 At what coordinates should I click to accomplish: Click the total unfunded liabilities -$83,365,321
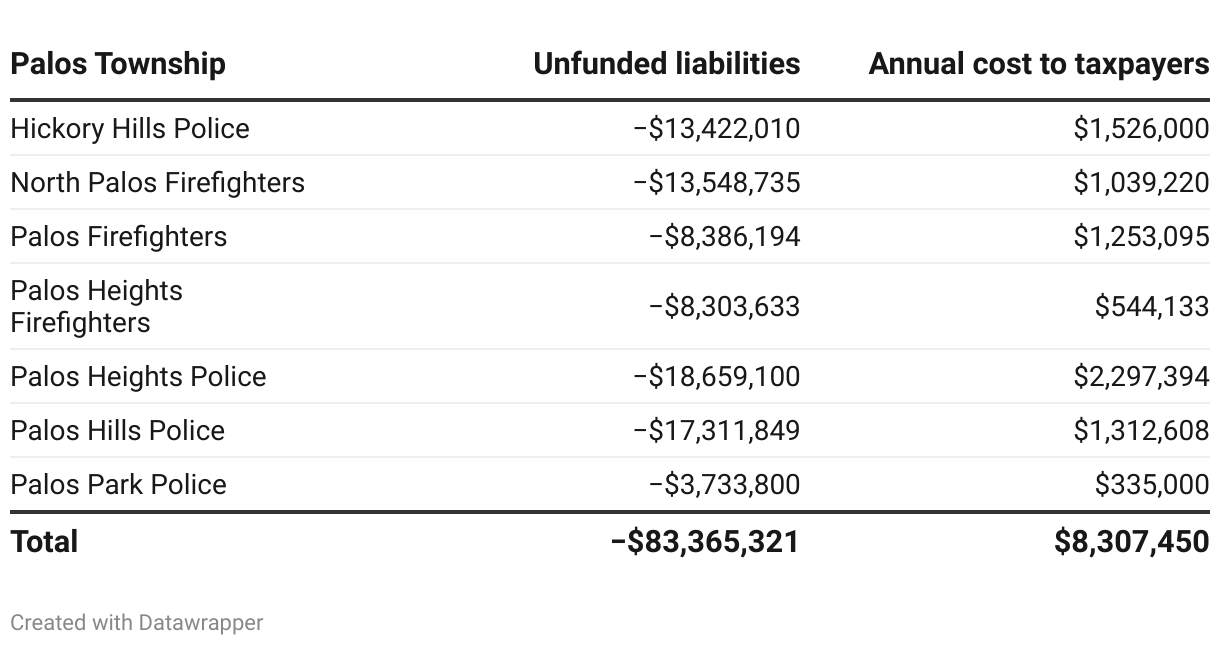click(x=705, y=541)
